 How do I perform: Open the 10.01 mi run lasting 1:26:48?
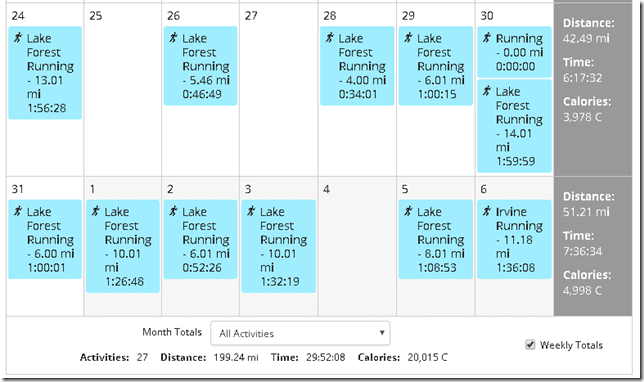pyautogui.click(x=123, y=246)
